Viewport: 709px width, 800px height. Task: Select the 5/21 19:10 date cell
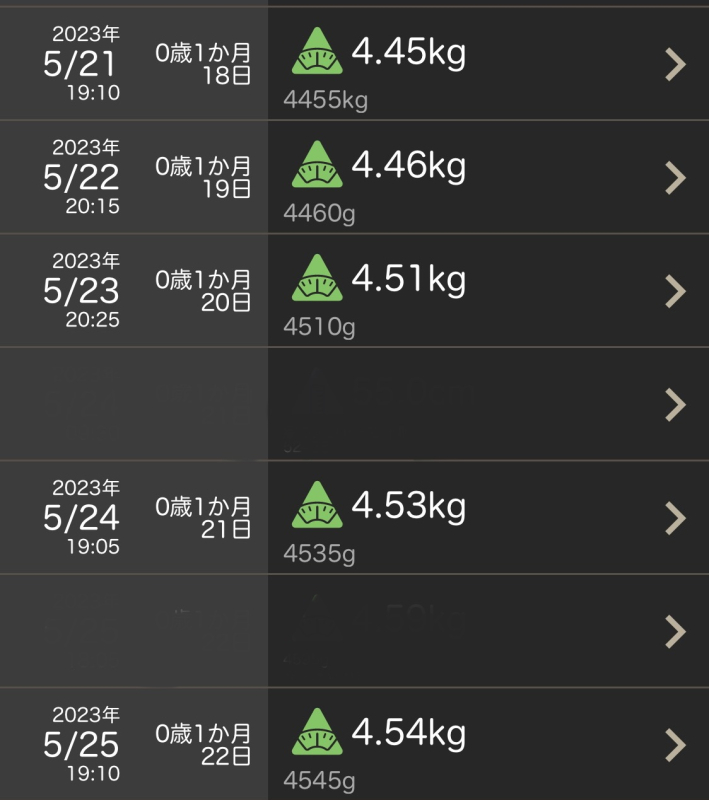point(82,65)
